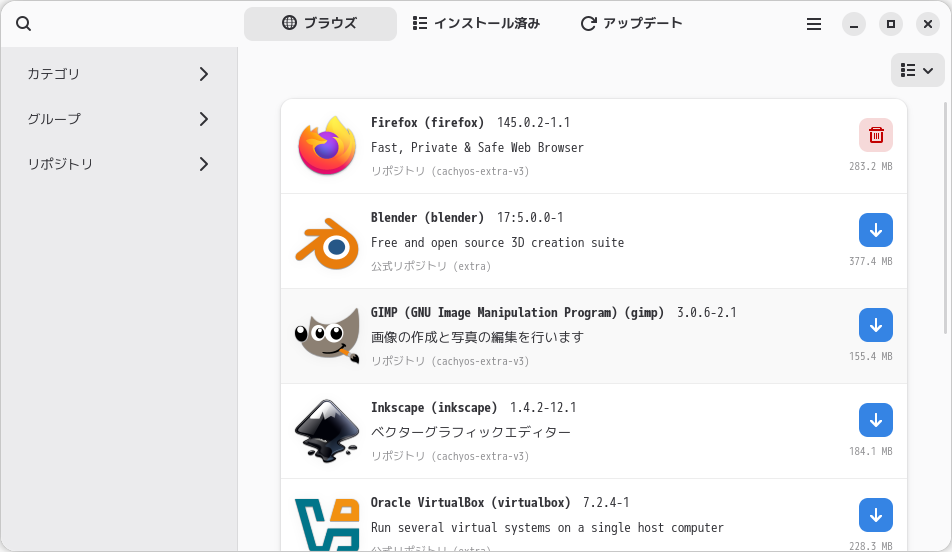Click the GIMP version 3.0.6-2.1

coord(707,313)
